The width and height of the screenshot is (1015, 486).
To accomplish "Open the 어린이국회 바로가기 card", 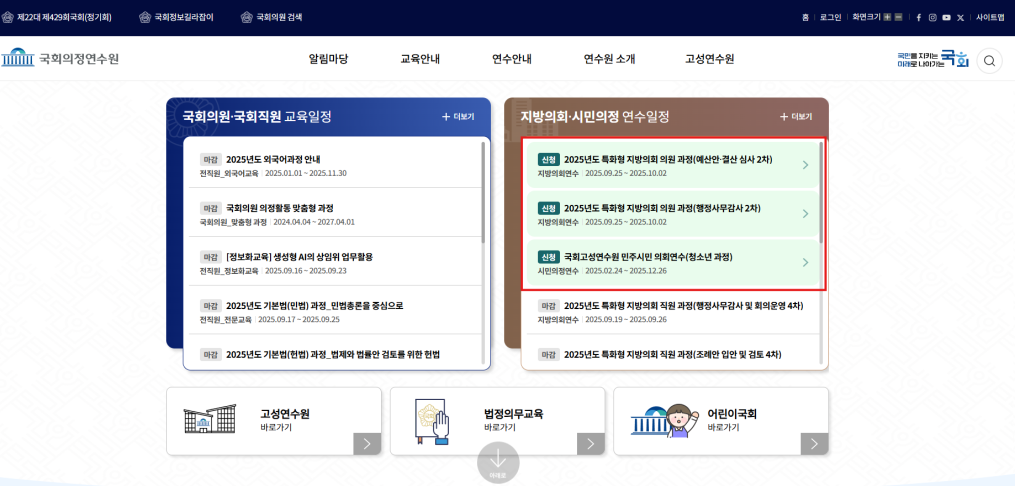I will pyautogui.click(x=720, y=421).
